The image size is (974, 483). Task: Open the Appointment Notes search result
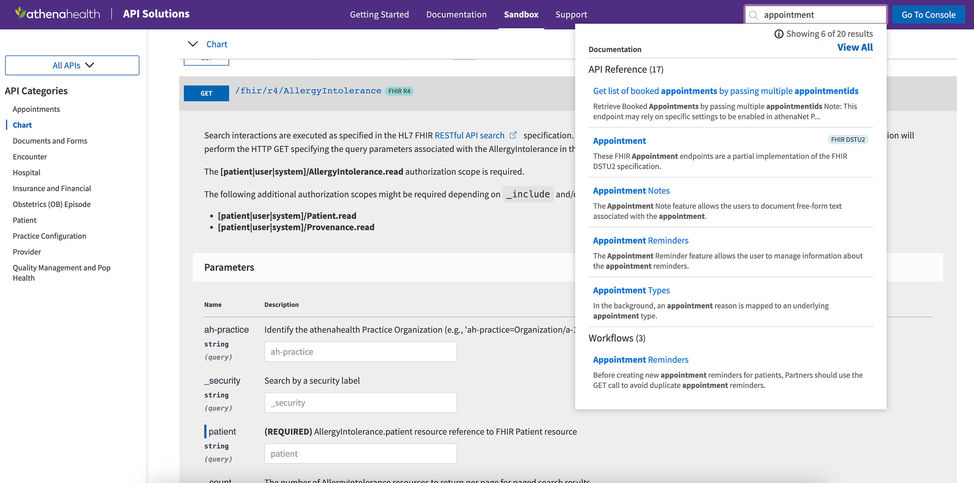(631, 191)
